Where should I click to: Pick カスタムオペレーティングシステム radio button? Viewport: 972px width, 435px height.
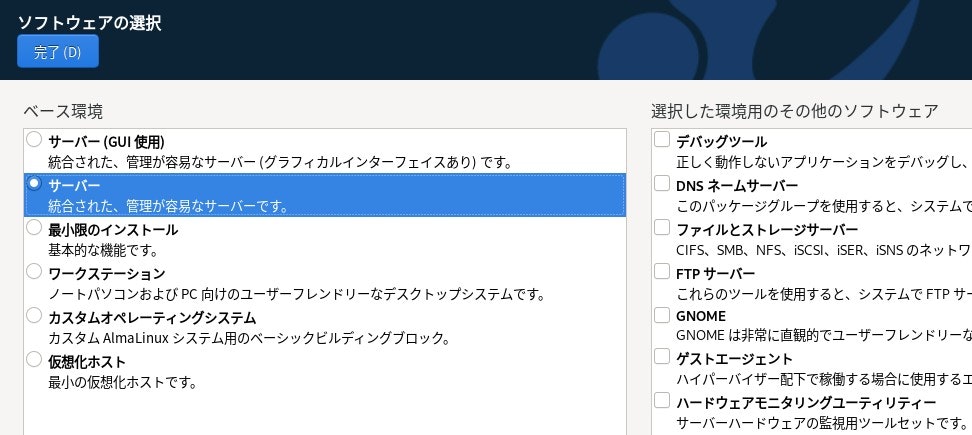(x=34, y=316)
